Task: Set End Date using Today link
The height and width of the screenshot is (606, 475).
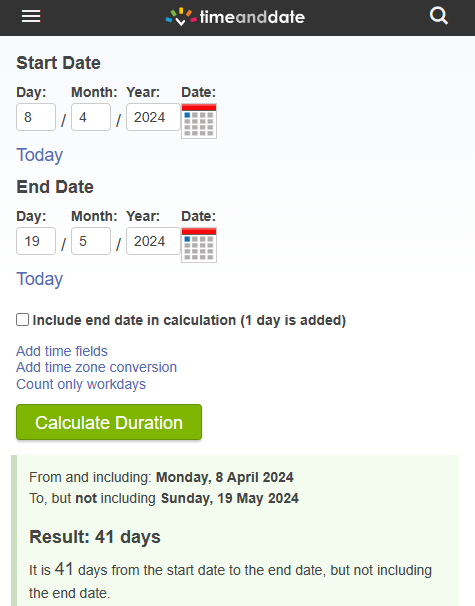Action: pyautogui.click(x=39, y=279)
